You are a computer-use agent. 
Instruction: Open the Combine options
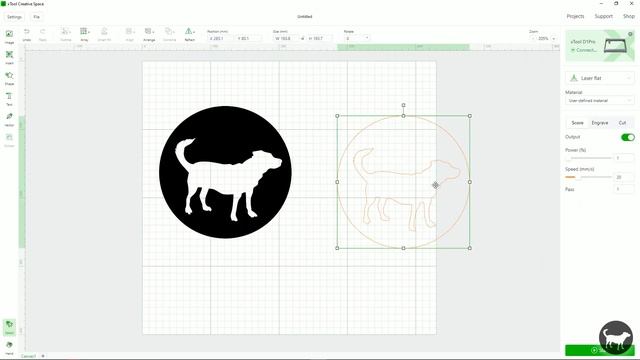click(169, 34)
